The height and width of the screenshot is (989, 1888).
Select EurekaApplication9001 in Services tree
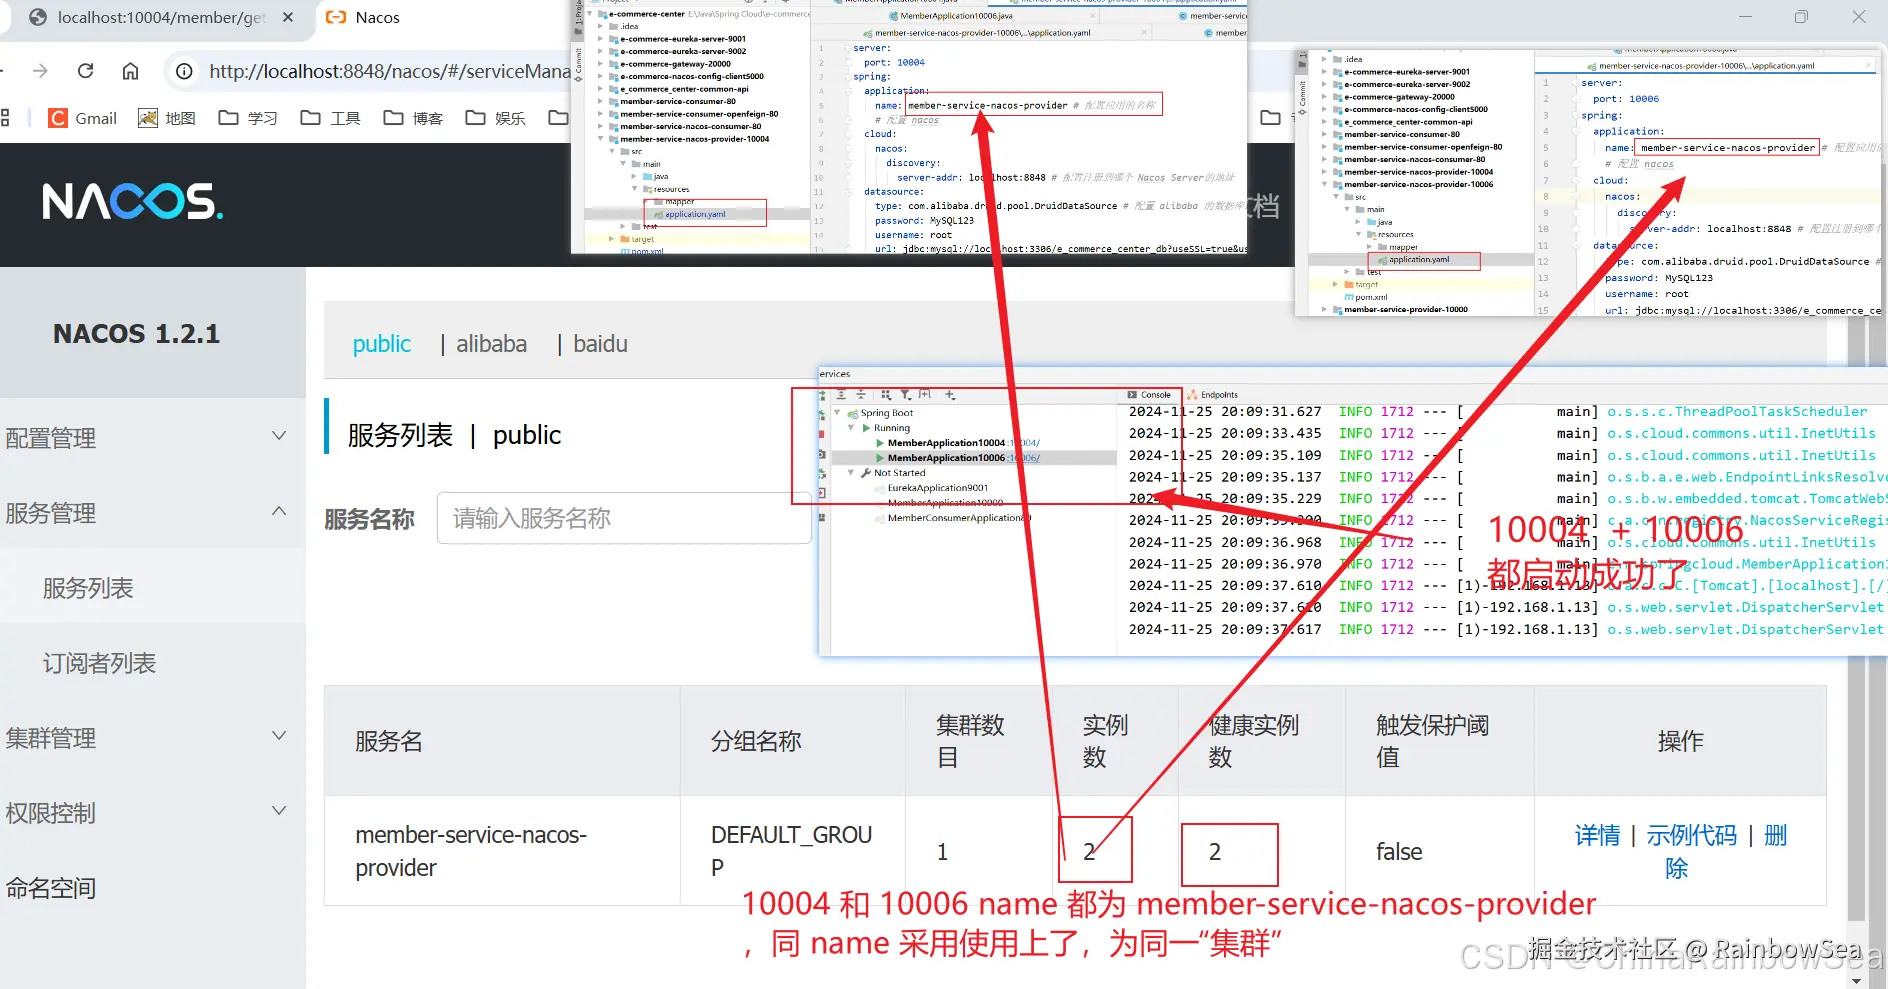(938, 488)
